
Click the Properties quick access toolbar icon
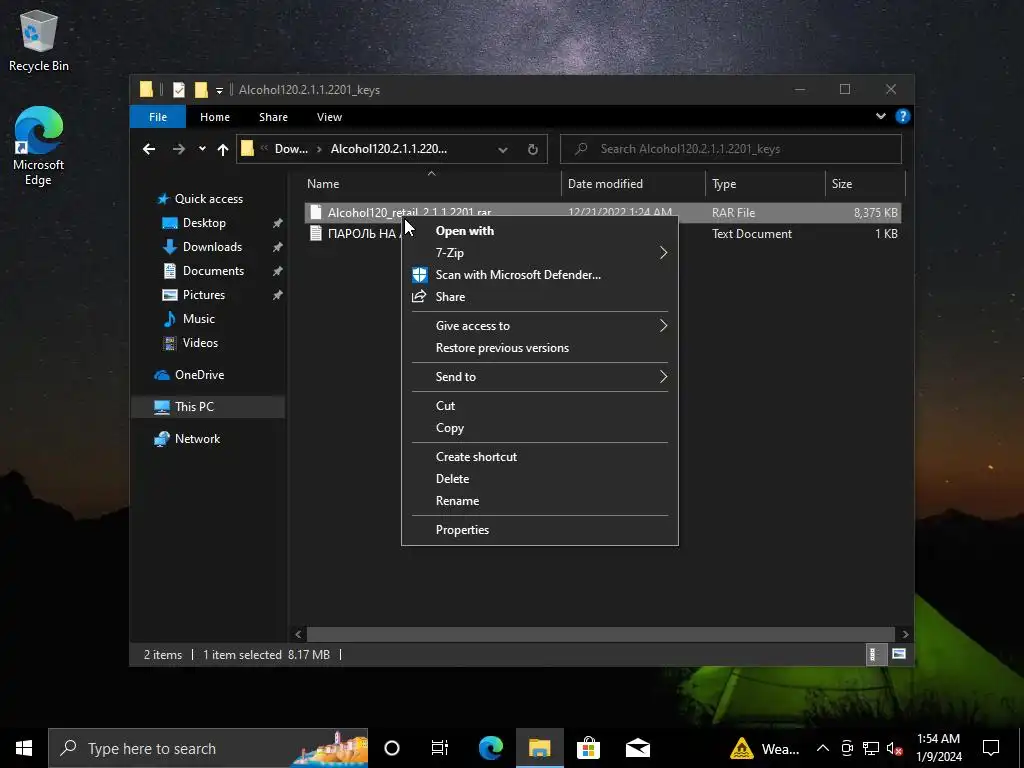tap(179, 89)
